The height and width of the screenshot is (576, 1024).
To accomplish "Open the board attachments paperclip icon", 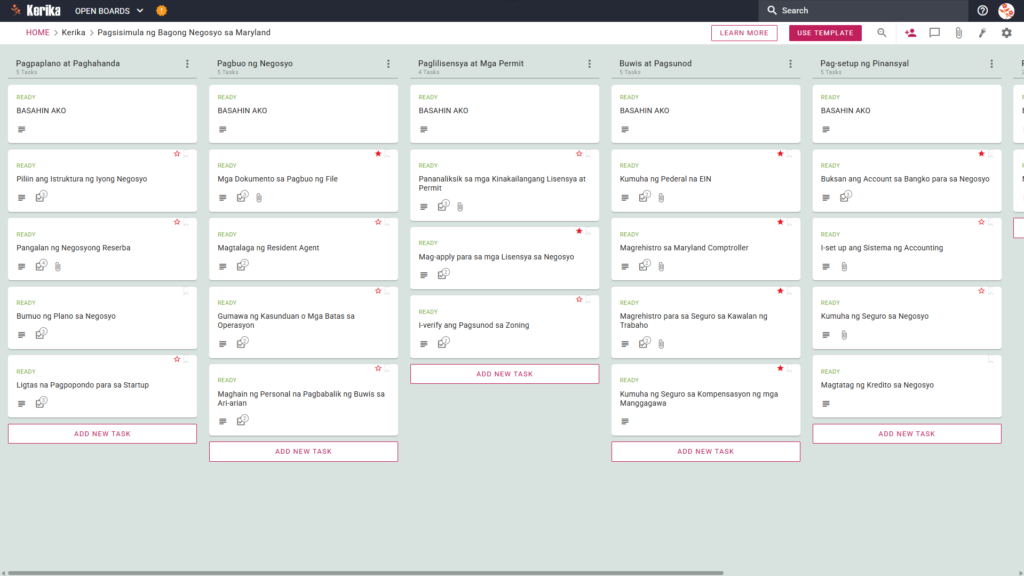I will [959, 33].
